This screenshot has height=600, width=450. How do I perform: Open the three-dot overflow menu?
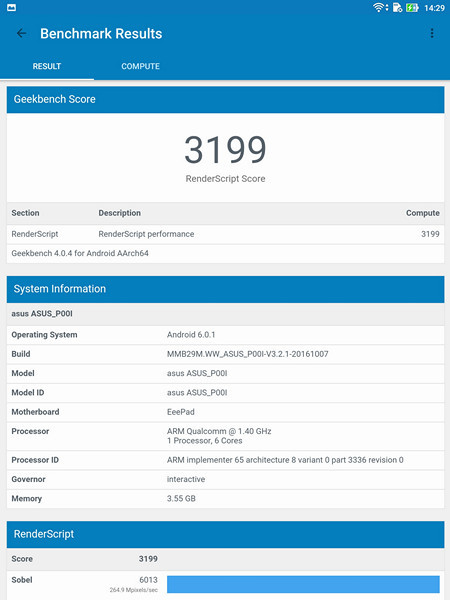click(x=432, y=34)
